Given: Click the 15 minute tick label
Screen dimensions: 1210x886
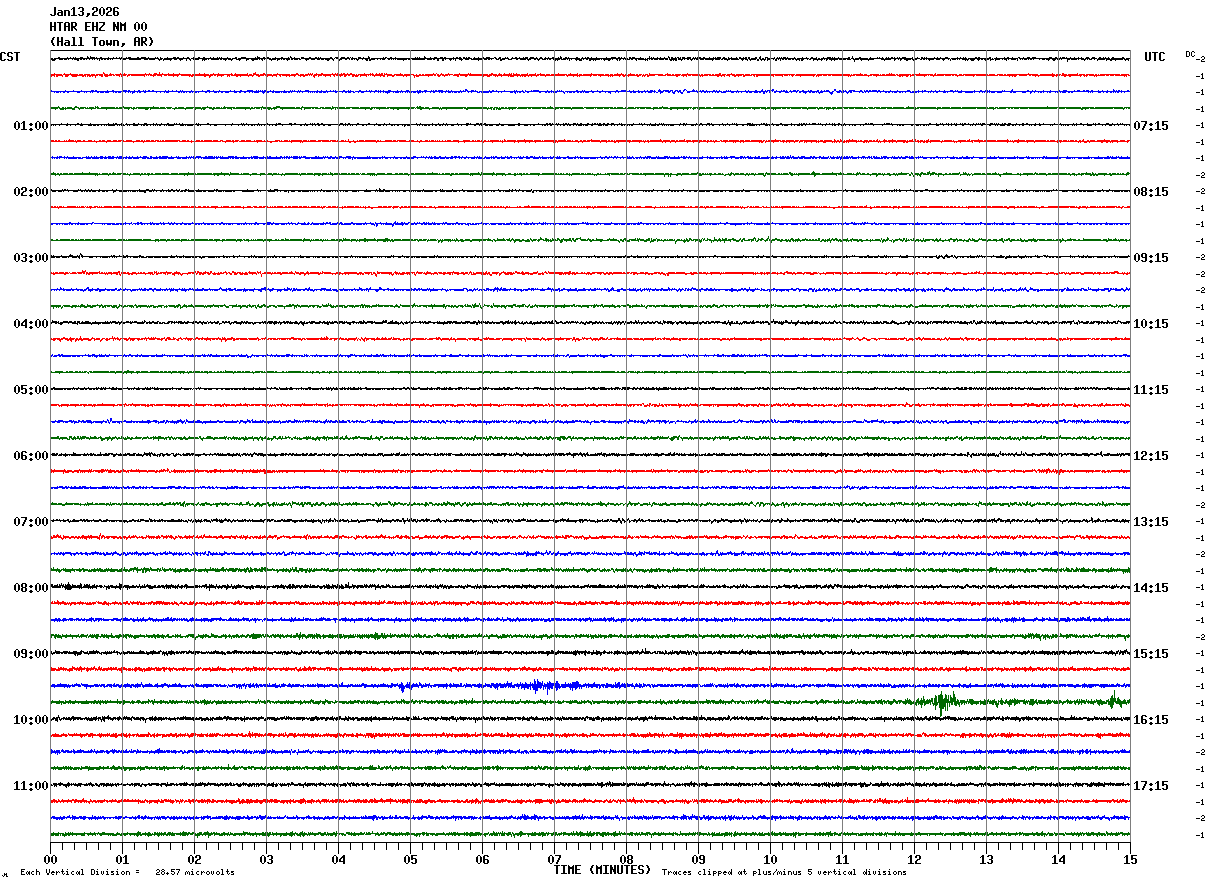Looking at the screenshot, I should click(1130, 859).
